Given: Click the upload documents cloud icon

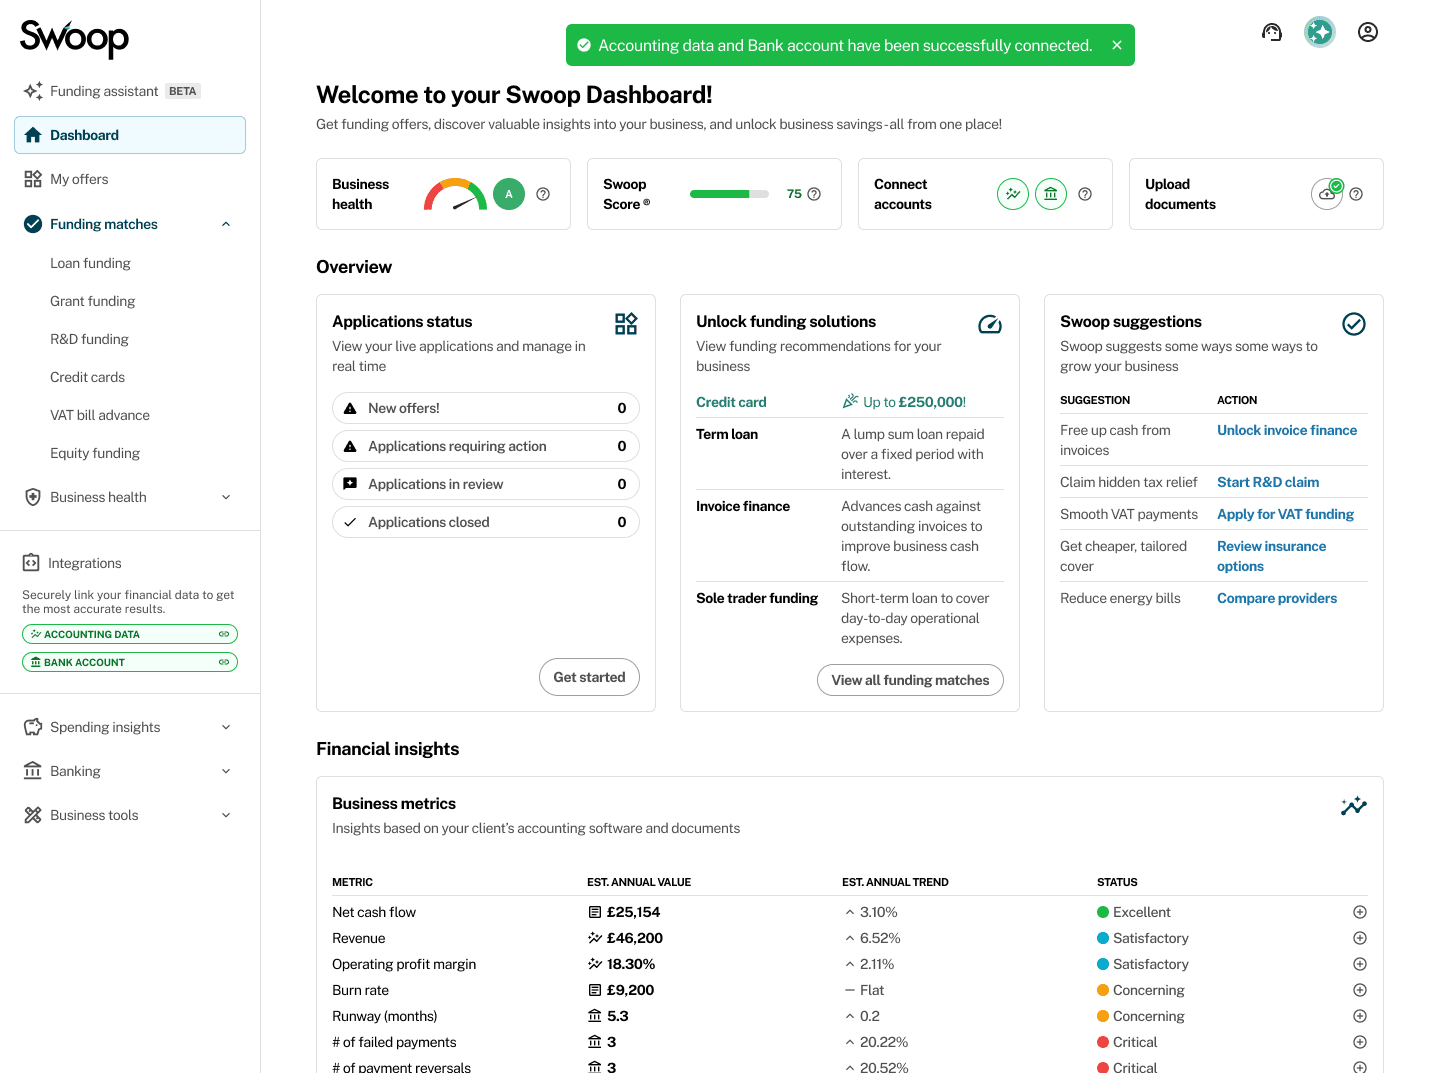Looking at the screenshot, I should pos(1327,194).
